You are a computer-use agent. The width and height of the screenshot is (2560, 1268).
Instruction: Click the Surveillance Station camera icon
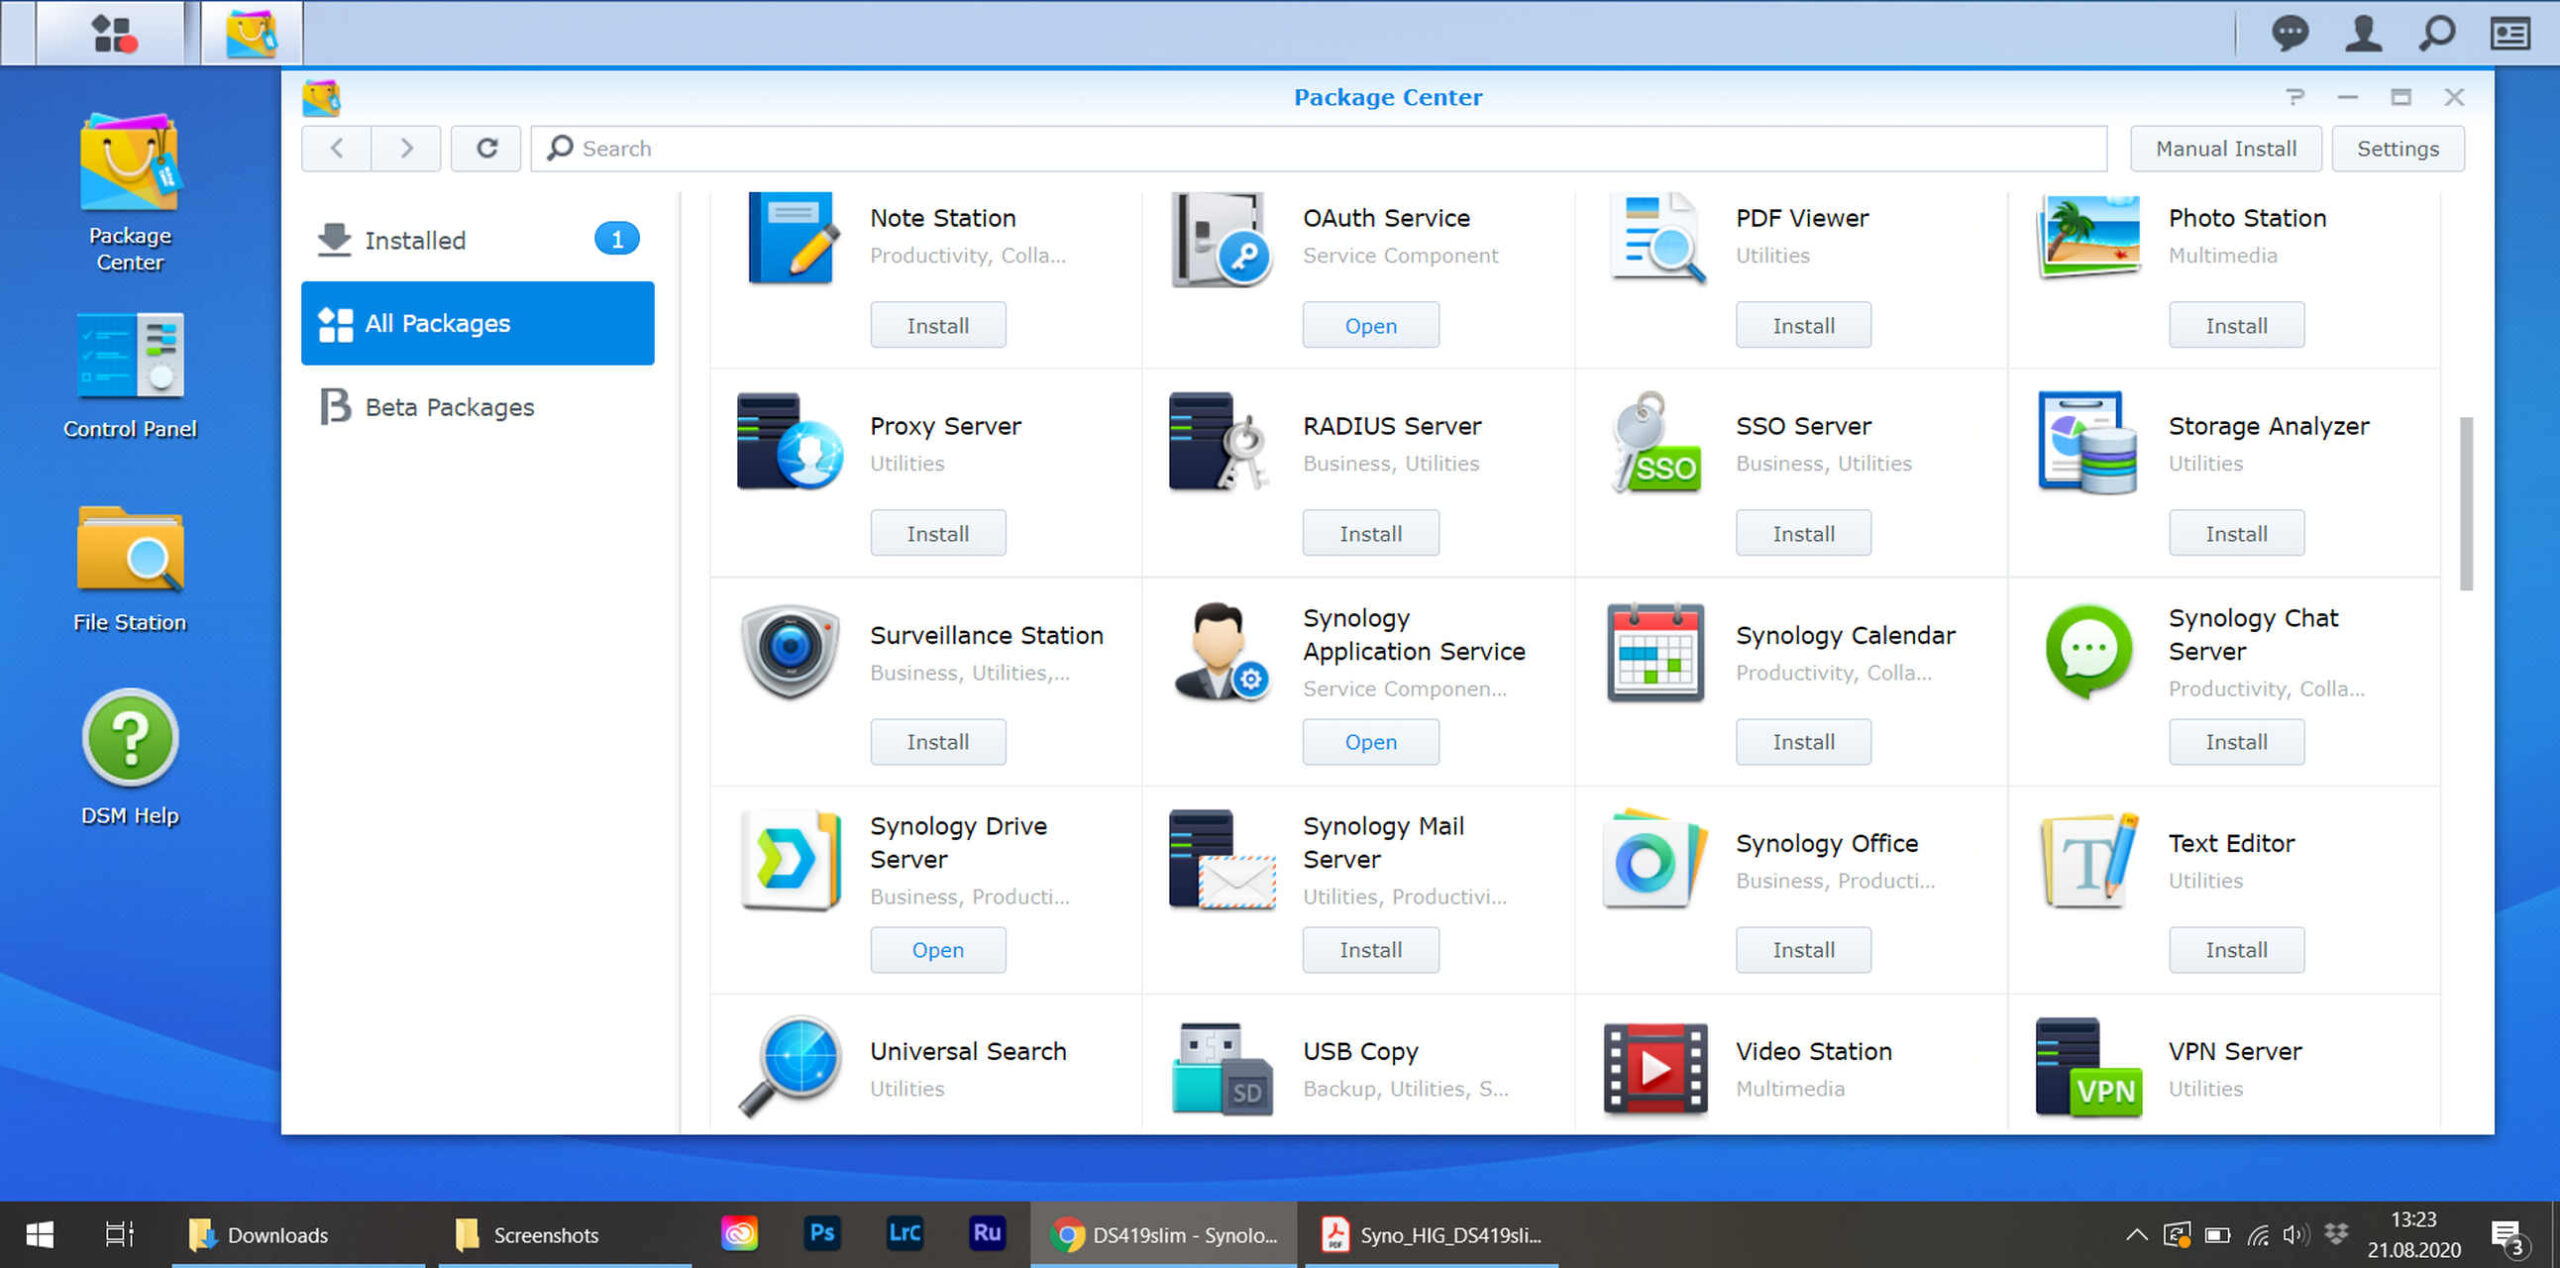(x=790, y=651)
